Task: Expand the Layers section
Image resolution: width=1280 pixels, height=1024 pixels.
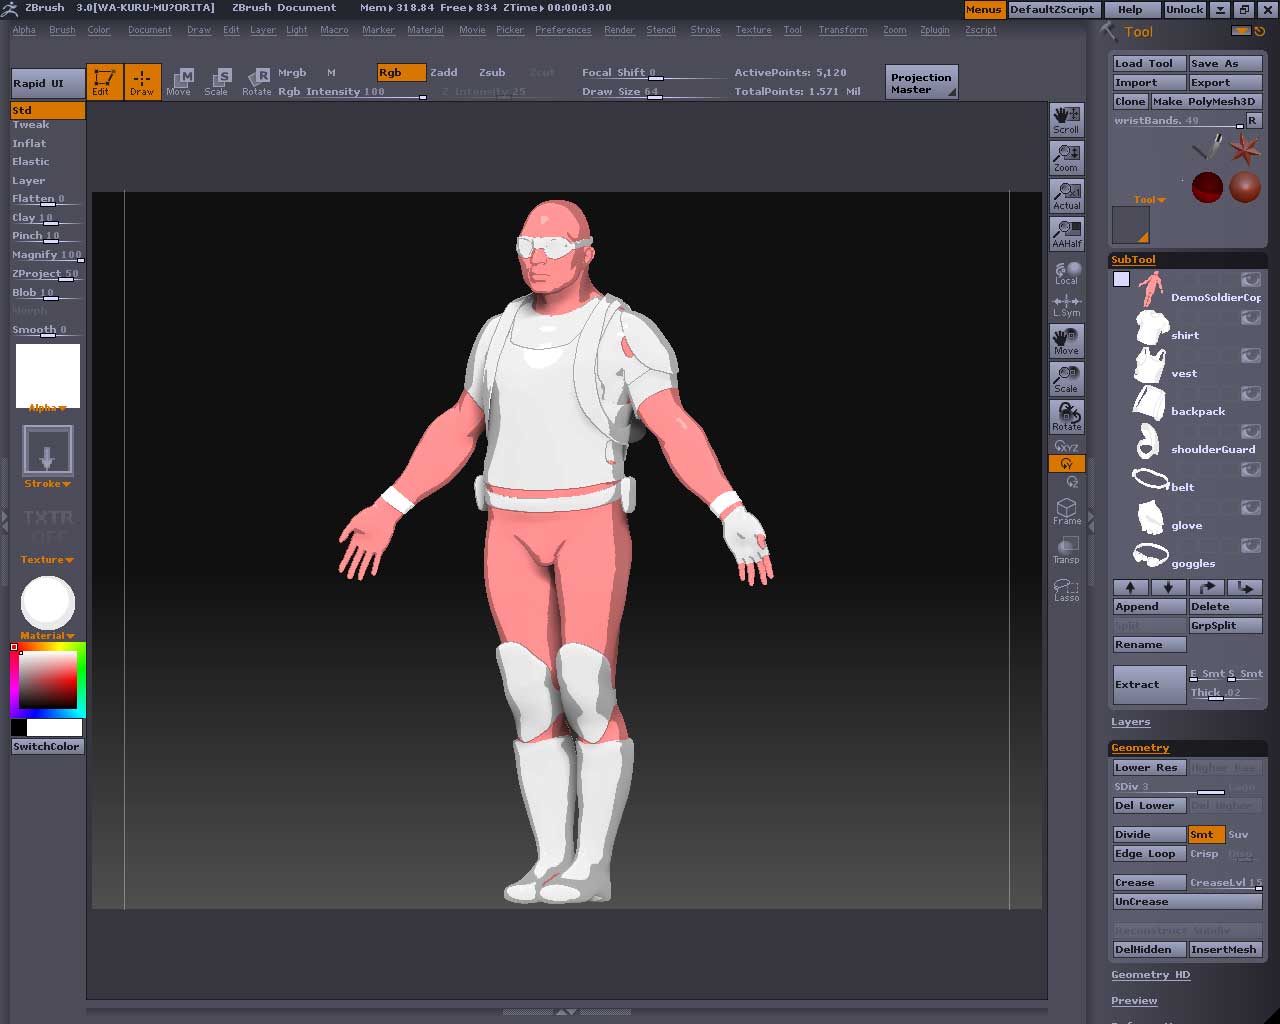Action: coord(1131,722)
